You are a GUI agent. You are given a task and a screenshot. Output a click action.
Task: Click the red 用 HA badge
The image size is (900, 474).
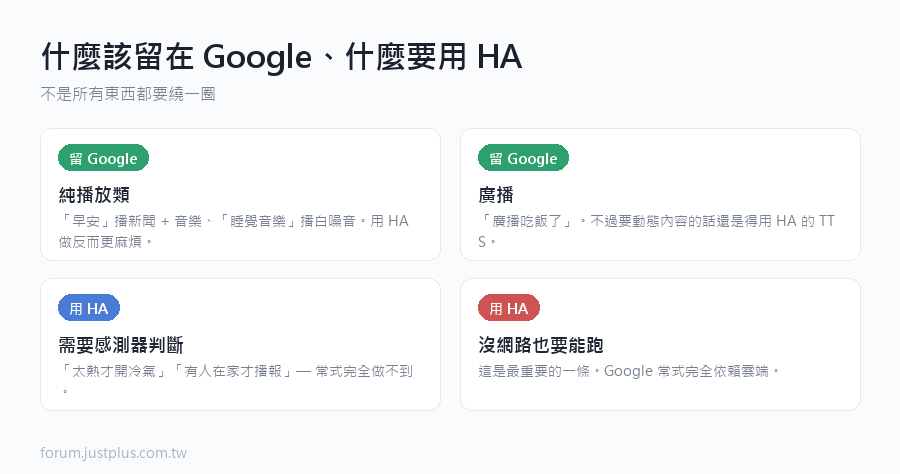pos(509,308)
